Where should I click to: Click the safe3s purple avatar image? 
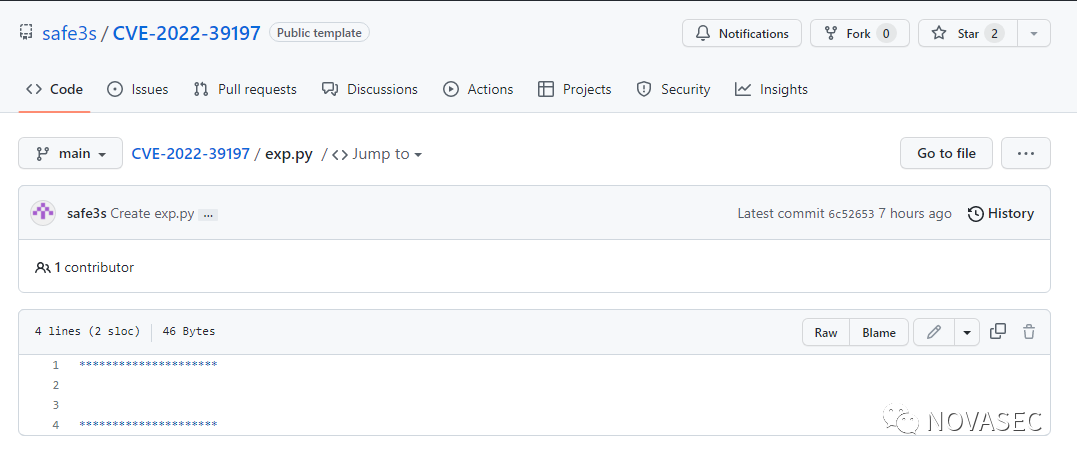pos(43,214)
